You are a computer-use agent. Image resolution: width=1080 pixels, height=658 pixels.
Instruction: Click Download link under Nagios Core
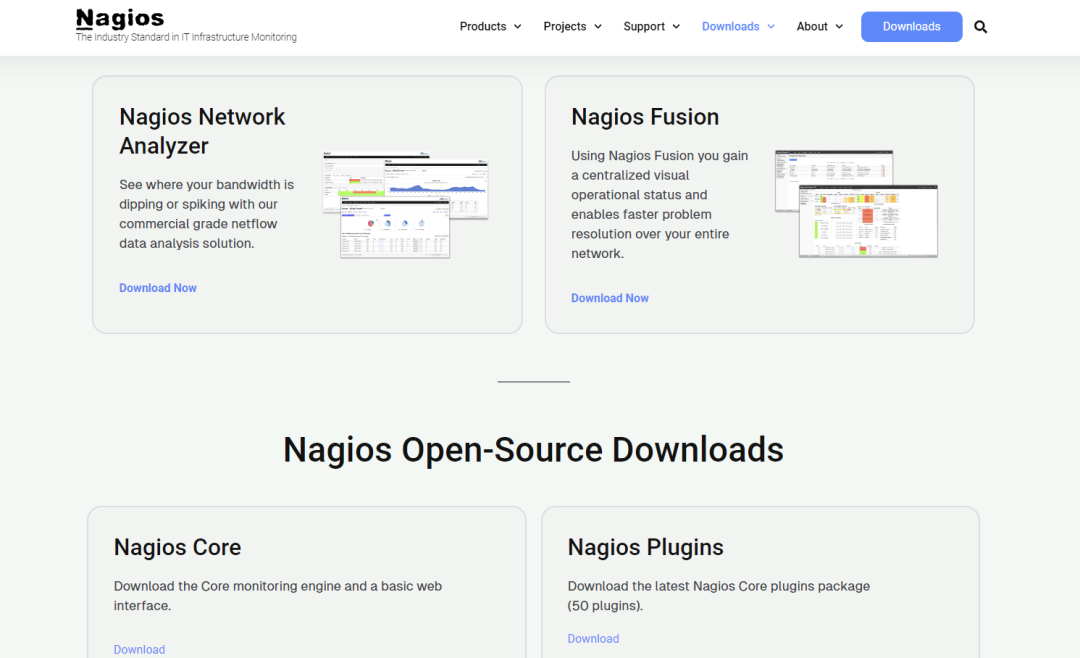[x=139, y=650]
